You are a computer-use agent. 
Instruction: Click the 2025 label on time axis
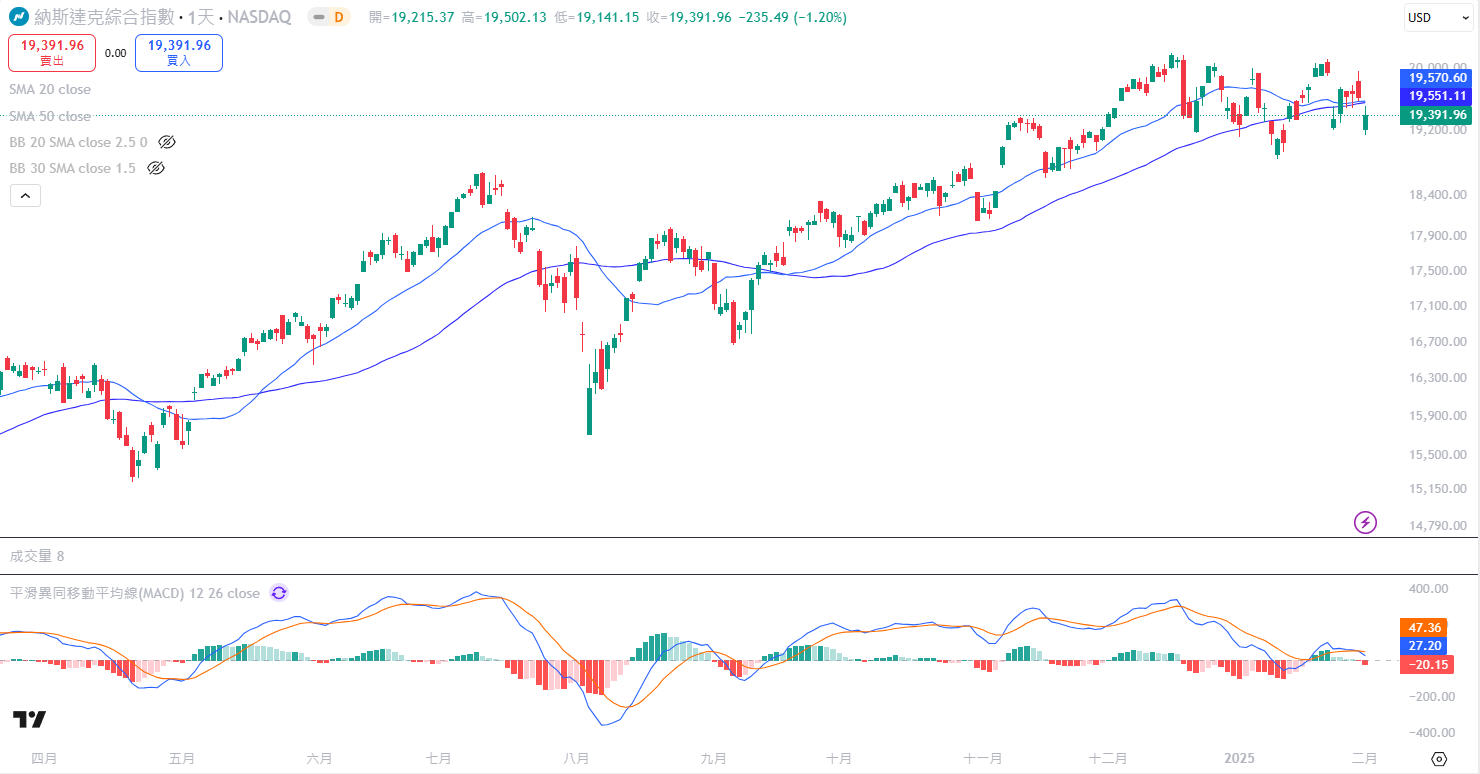1238,759
